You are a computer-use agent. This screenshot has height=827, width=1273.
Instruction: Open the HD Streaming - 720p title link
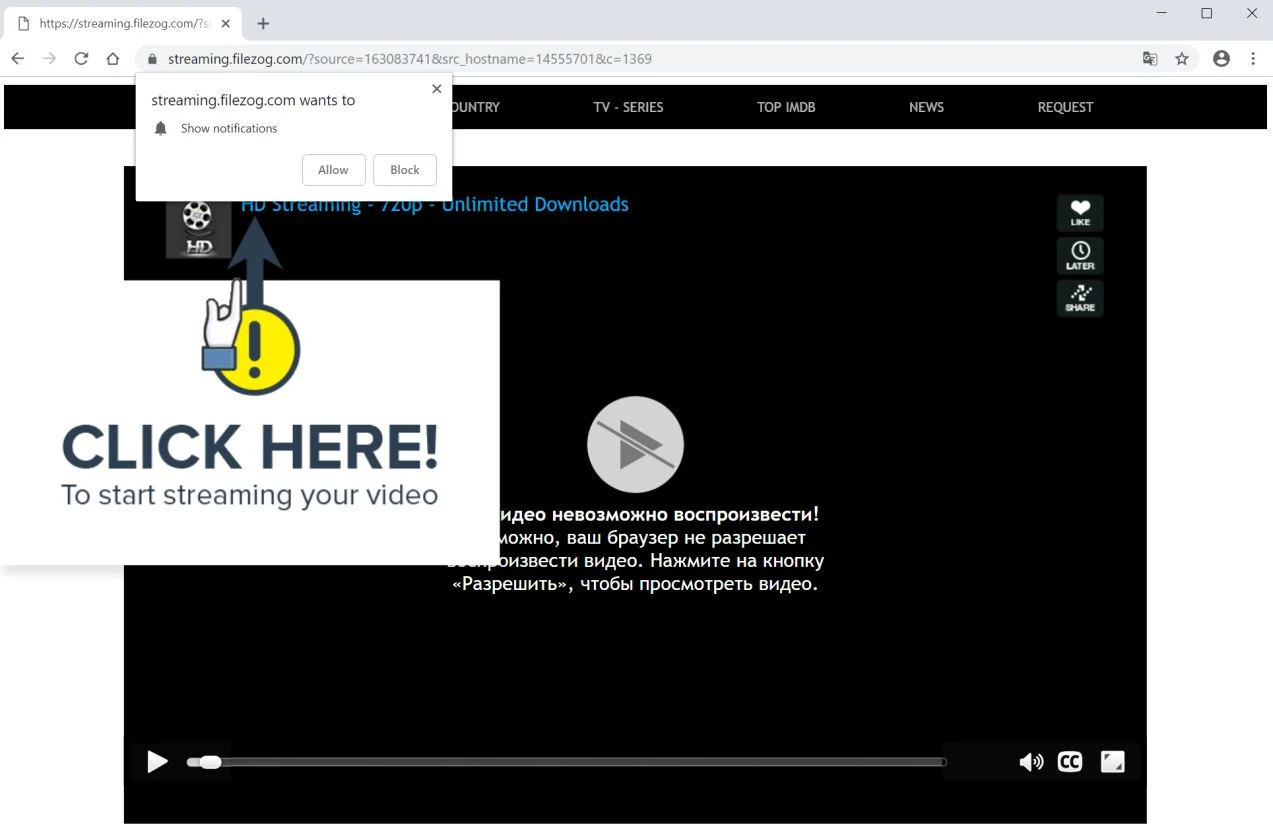435,205
